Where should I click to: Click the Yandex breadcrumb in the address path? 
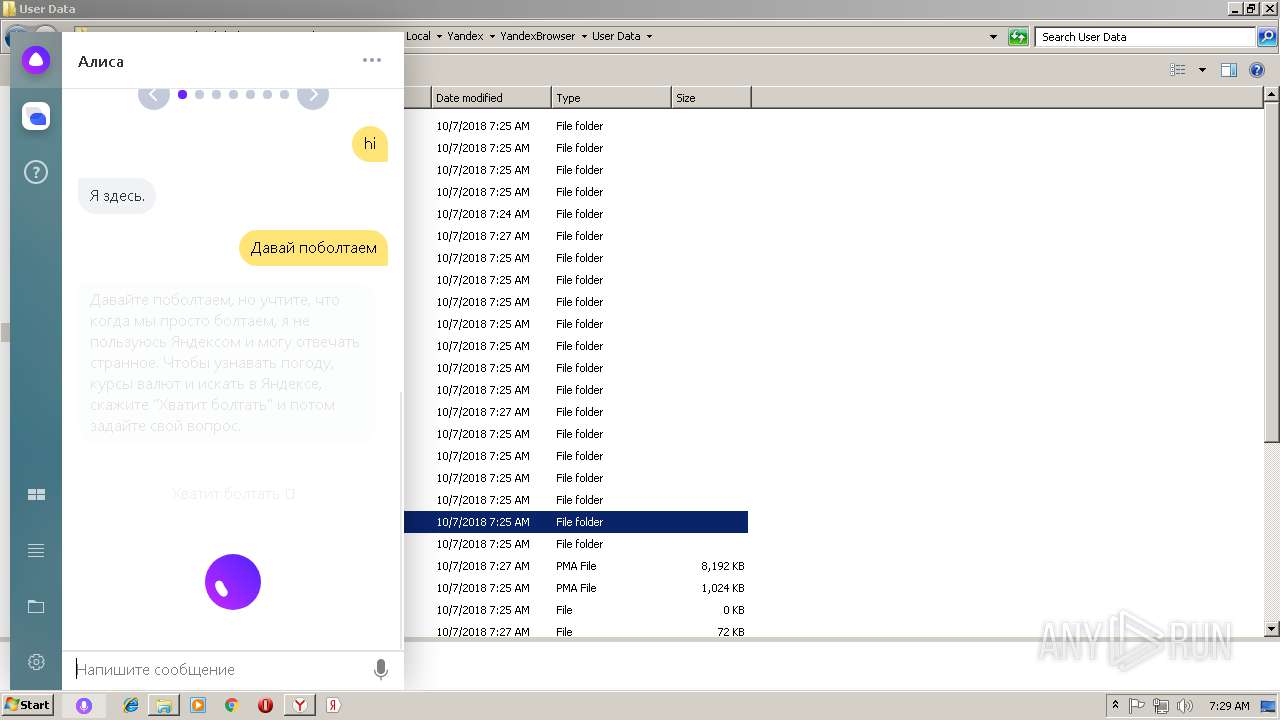(465, 37)
